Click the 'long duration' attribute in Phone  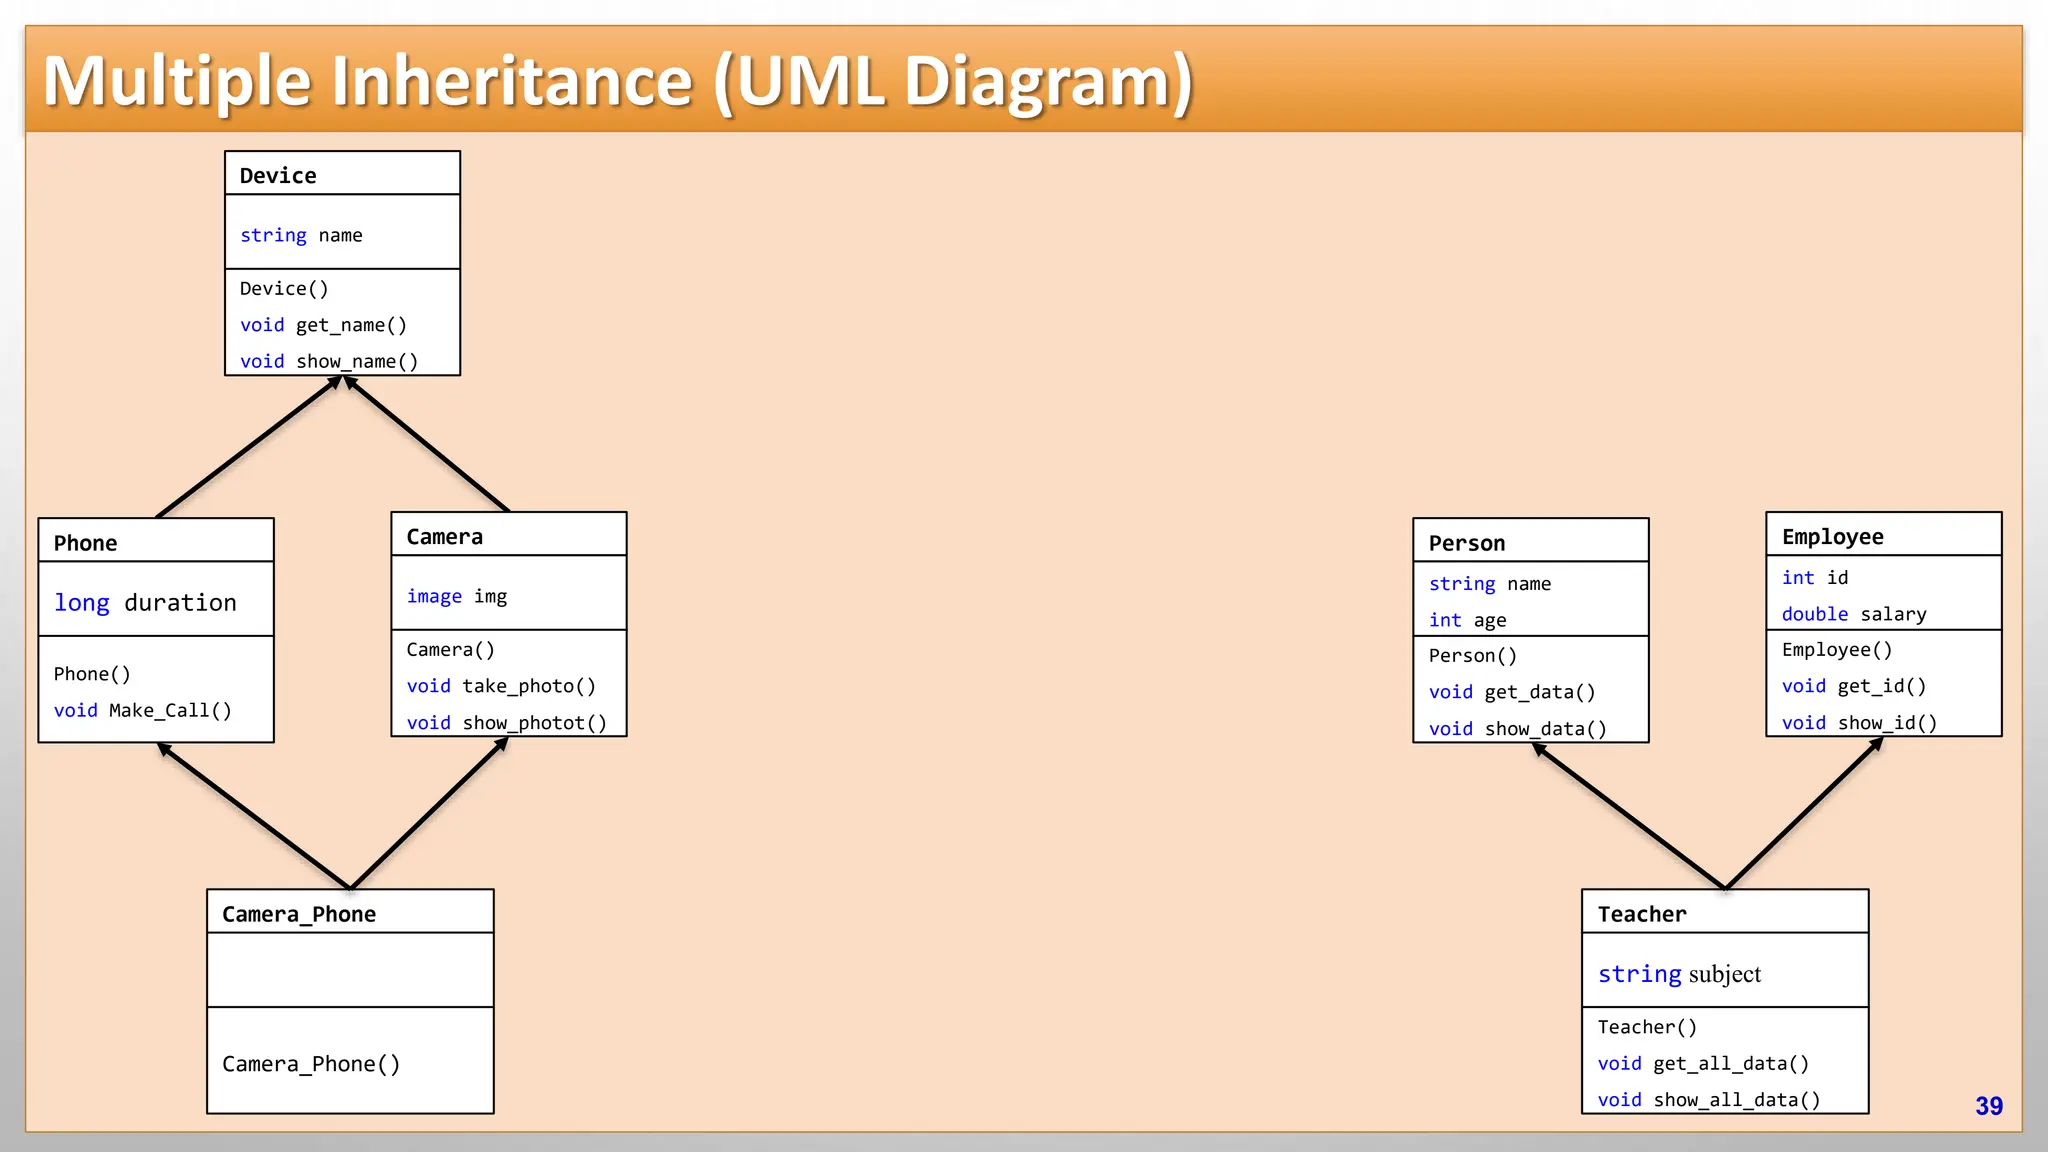tap(146, 602)
